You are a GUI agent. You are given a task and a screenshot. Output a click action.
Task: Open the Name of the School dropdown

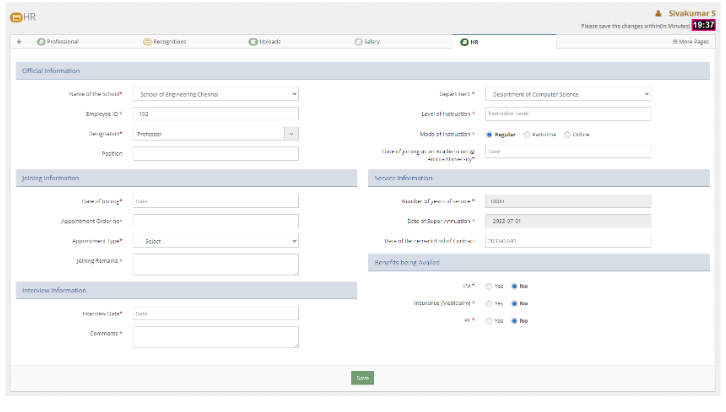coord(216,94)
